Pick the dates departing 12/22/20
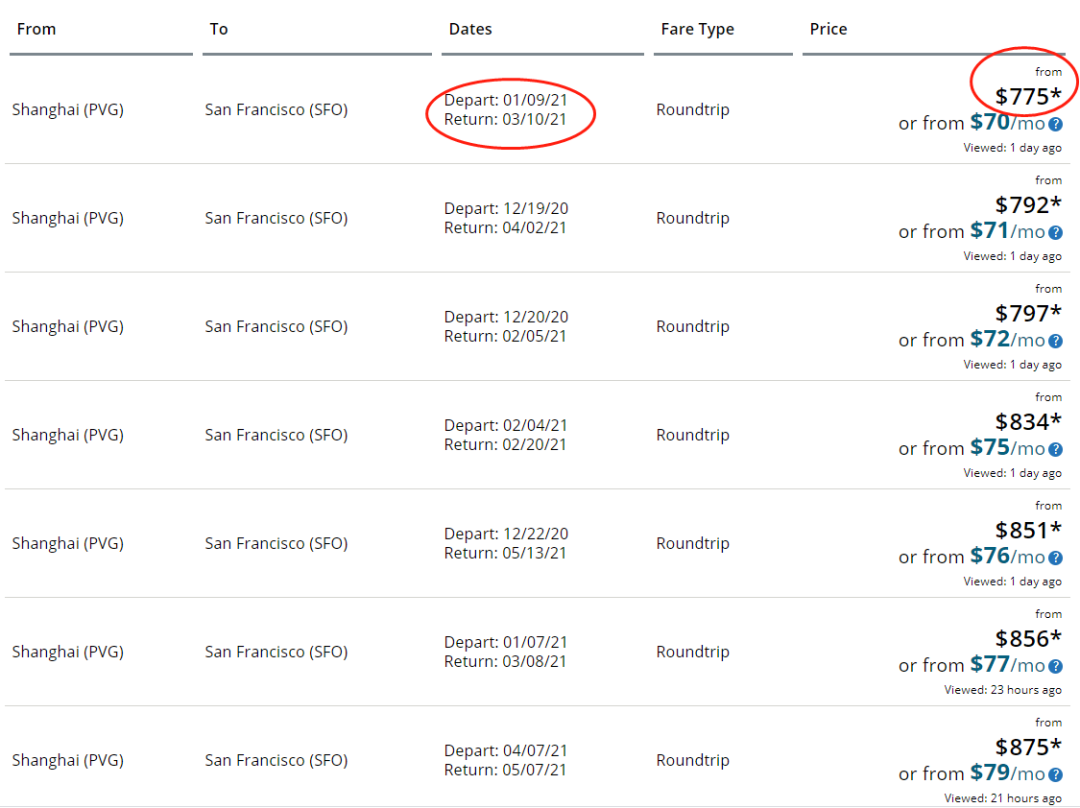Viewport: 1080px width, 808px height. point(505,544)
